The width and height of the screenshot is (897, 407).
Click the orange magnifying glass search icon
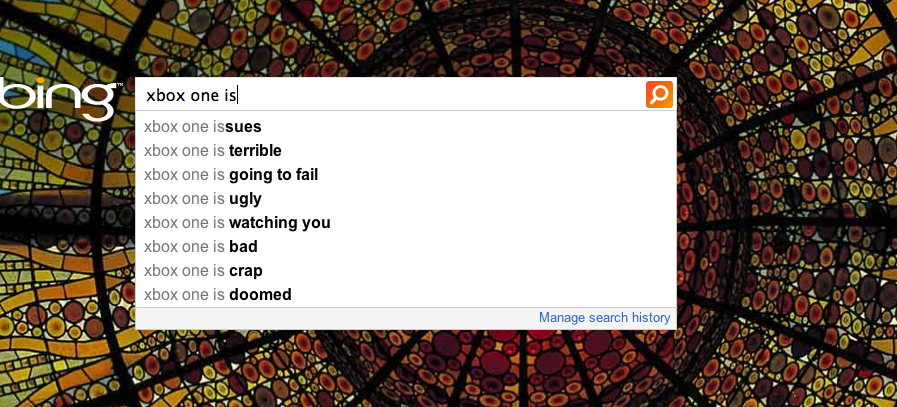(659, 94)
